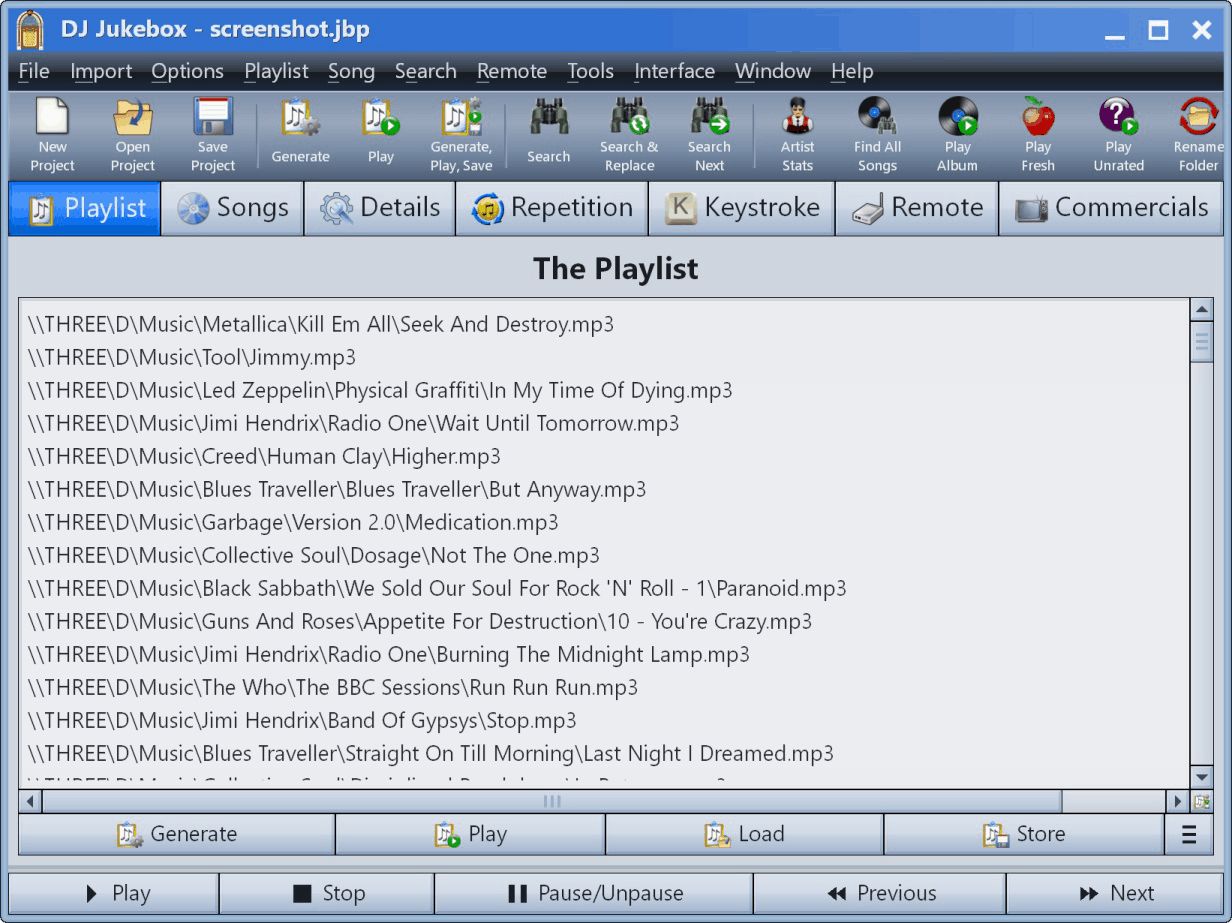
Task: Click the Store playlist button
Action: (x=1024, y=834)
